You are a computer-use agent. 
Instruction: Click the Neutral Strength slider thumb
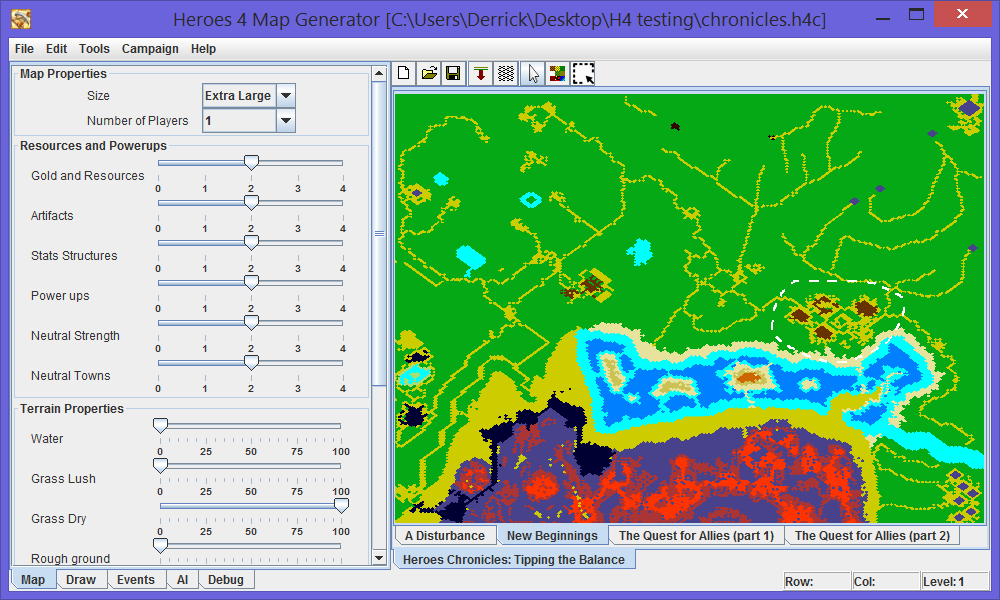pos(251,323)
